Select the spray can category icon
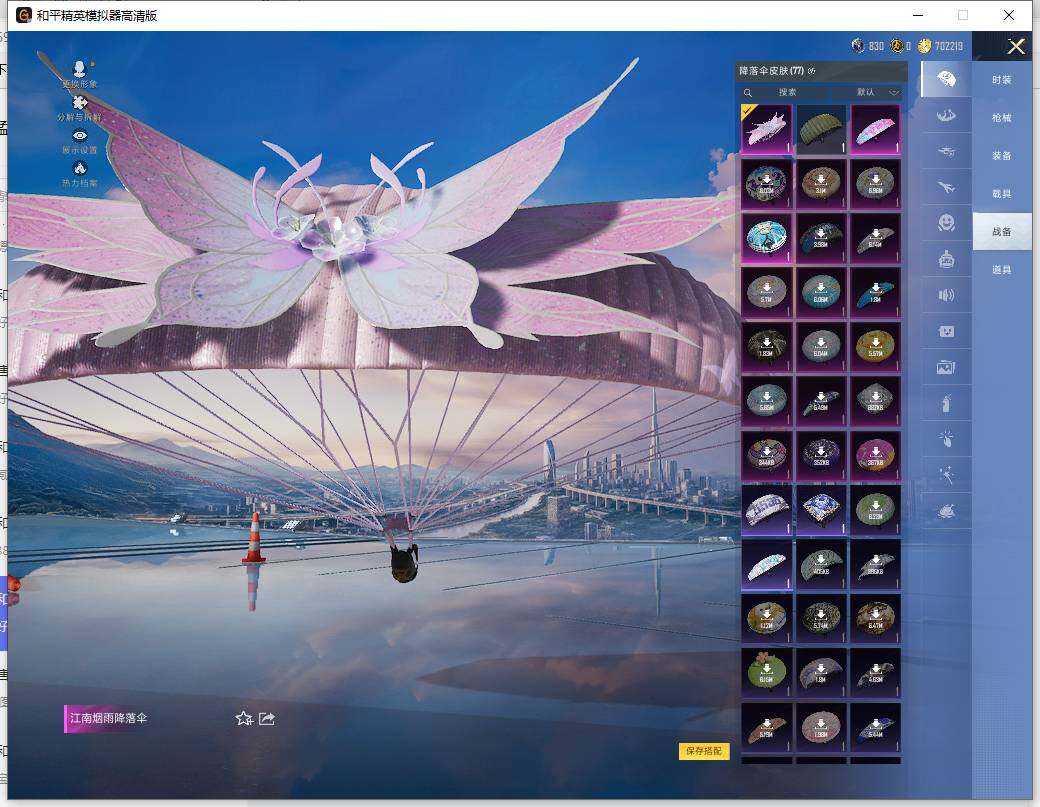This screenshot has width=1040, height=807. click(x=946, y=403)
